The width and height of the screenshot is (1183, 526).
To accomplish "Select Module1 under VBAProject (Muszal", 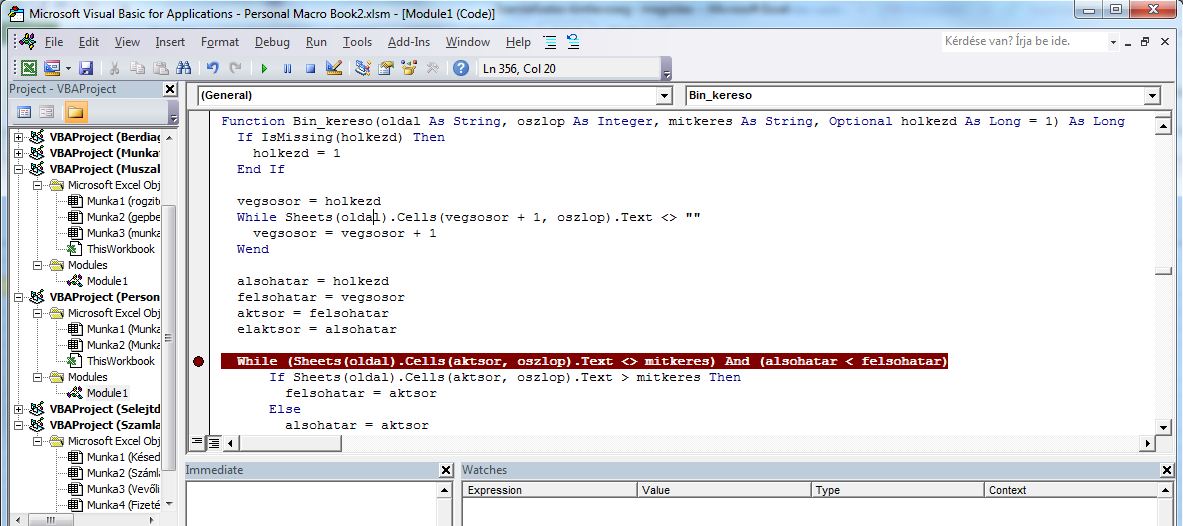I will click(x=107, y=281).
